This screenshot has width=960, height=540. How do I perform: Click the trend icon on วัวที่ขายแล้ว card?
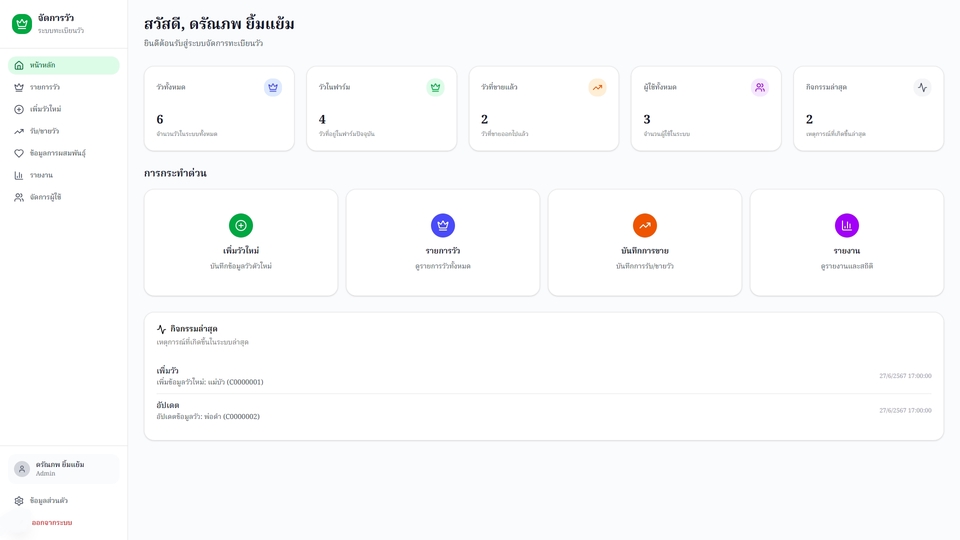click(597, 87)
